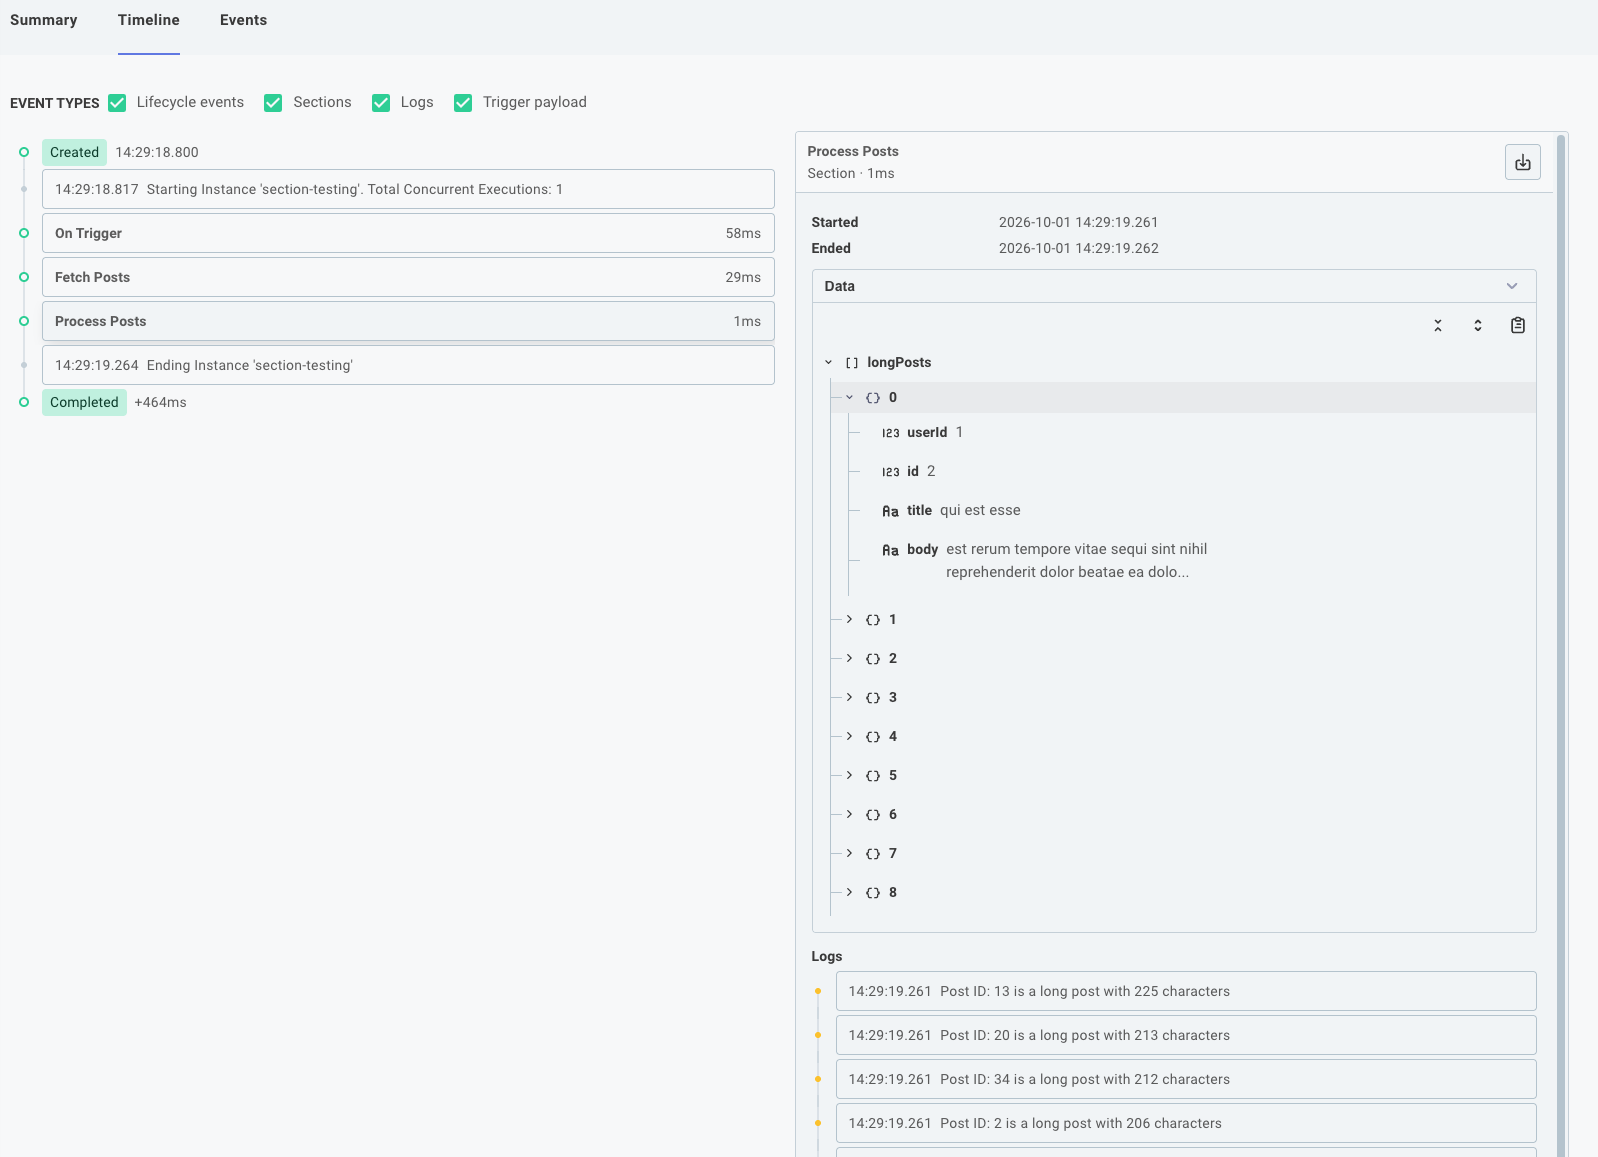Click the Ending Instance log entry
1598x1157 pixels.
[x=408, y=365]
